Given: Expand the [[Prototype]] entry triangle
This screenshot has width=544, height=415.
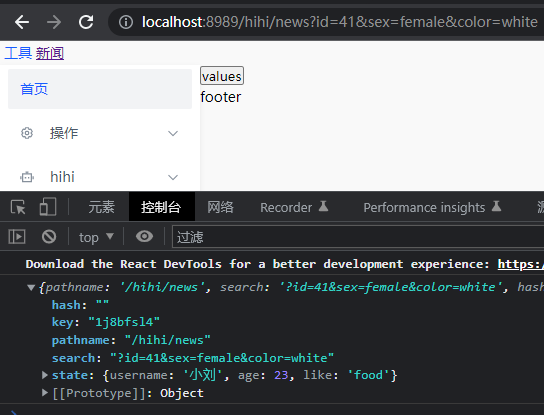Looking at the screenshot, I should click(x=44, y=392).
